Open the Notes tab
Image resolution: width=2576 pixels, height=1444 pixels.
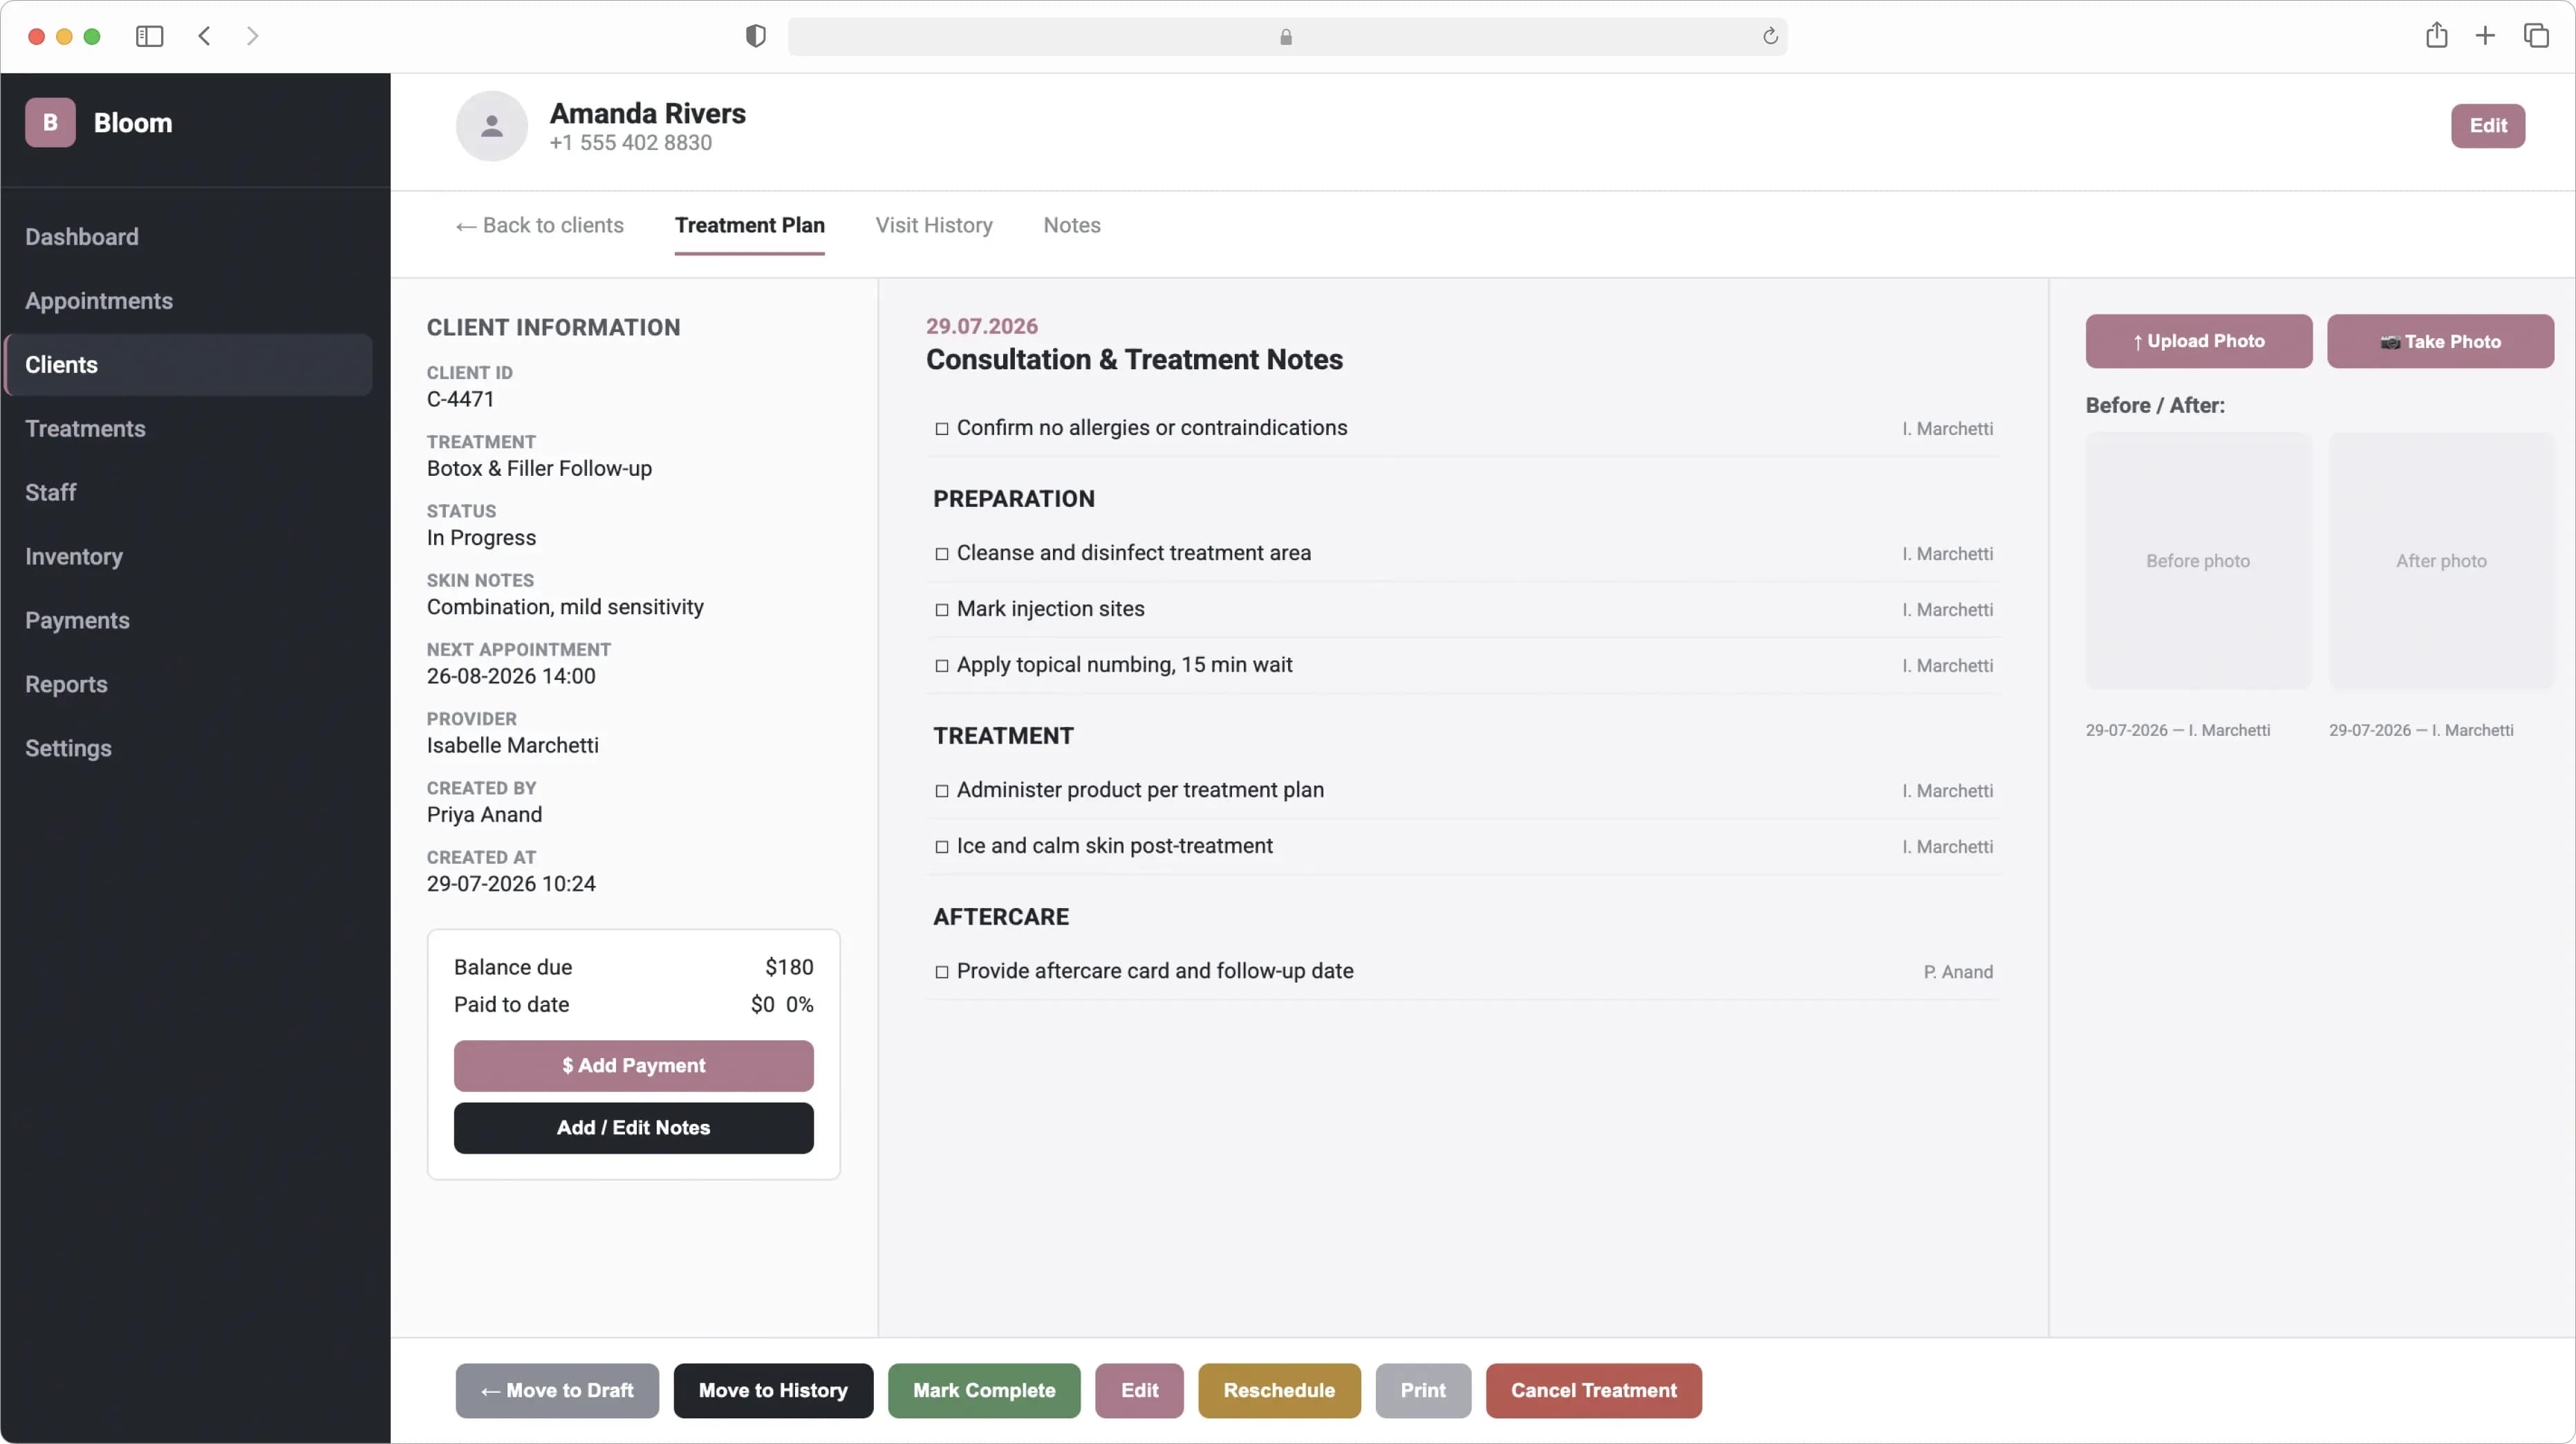point(1071,225)
